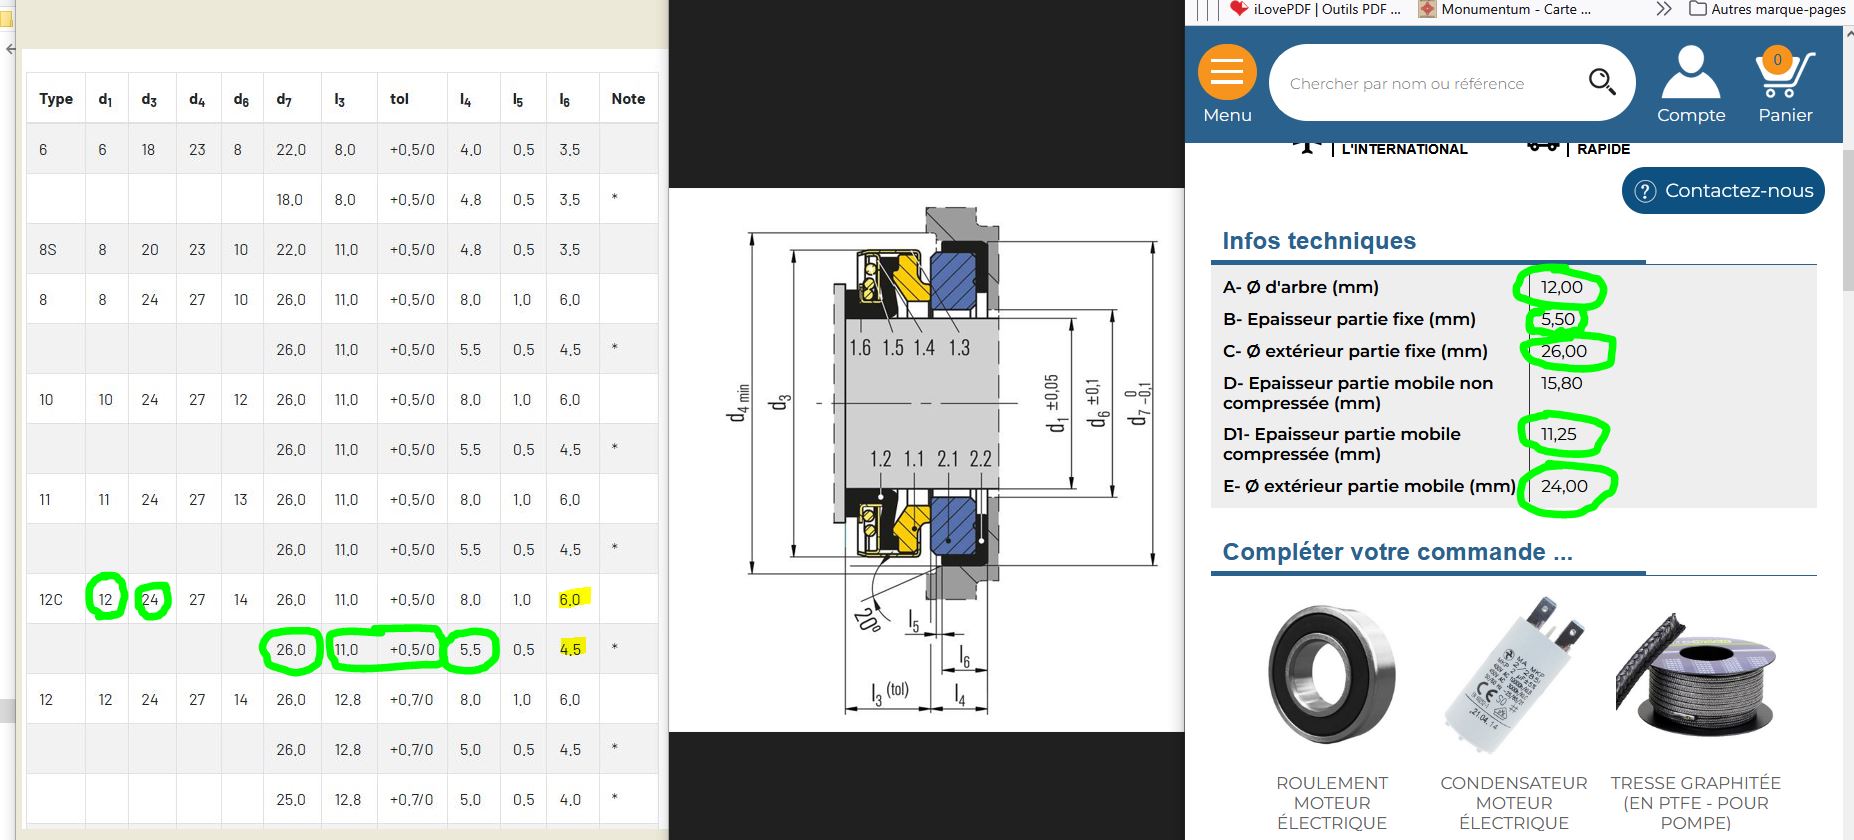Screen dimensions: 1854x840
Task: Click the question mark icon in Contactez-nous
Action: 1645,191
